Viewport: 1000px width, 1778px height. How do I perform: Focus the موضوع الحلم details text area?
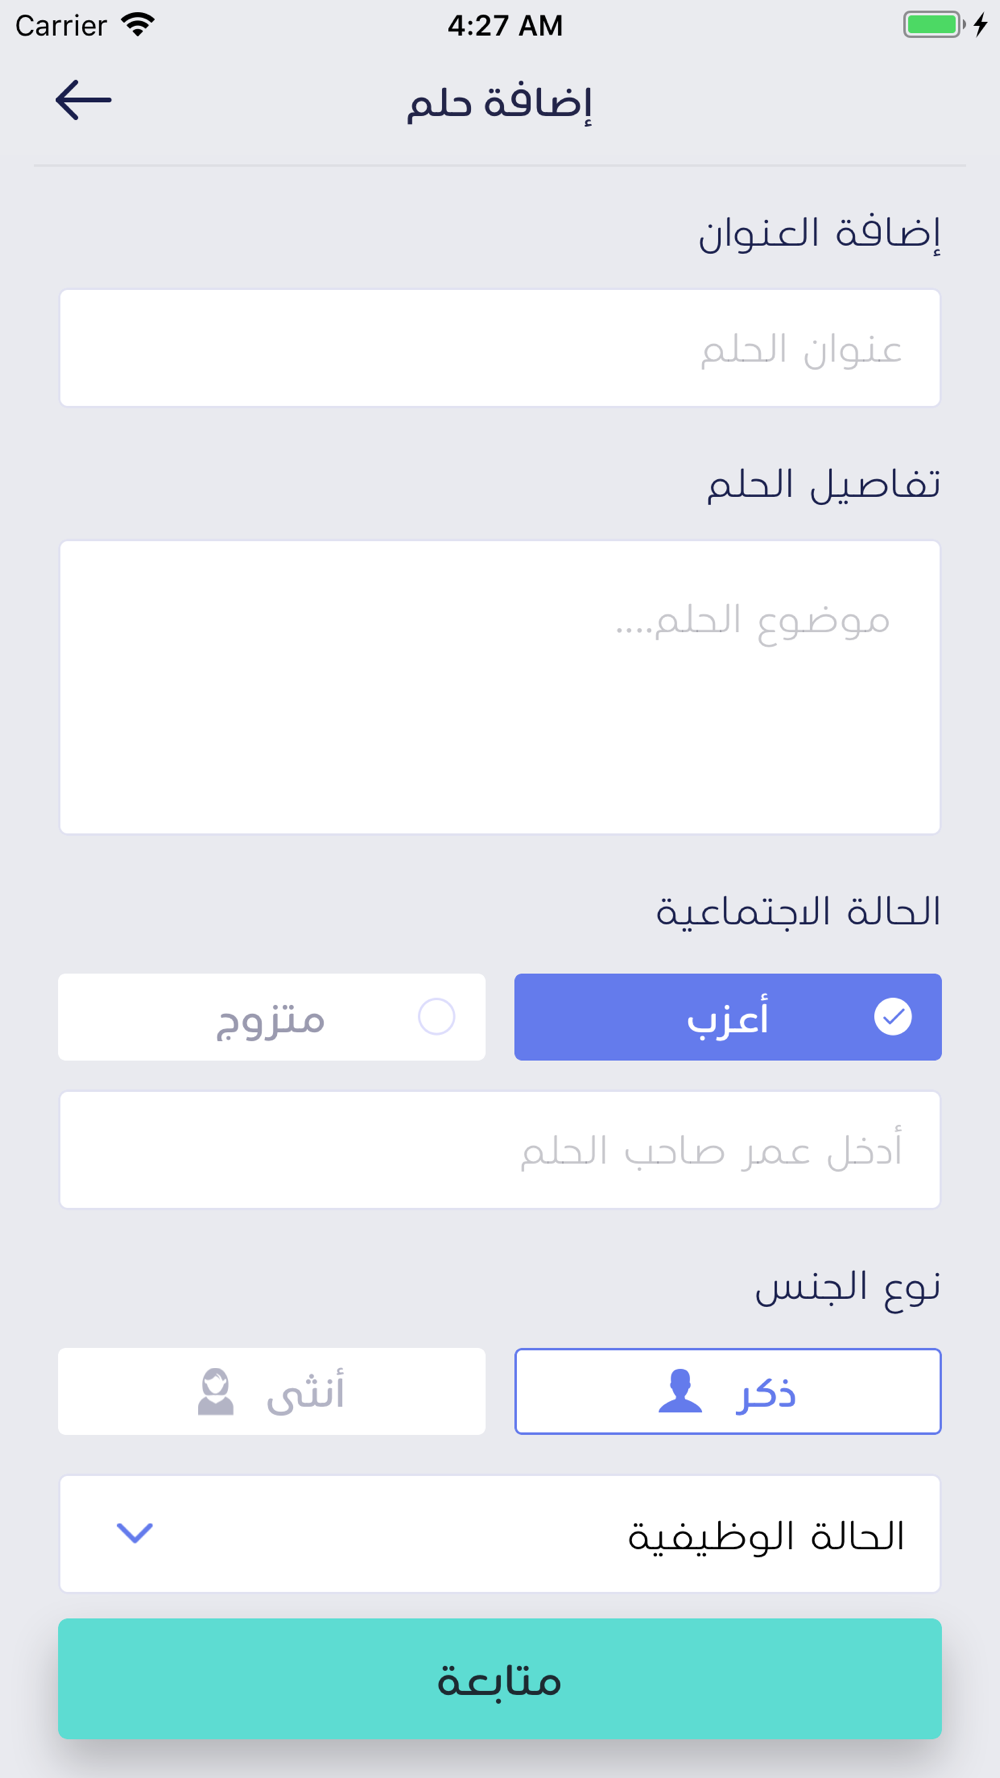(x=500, y=687)
